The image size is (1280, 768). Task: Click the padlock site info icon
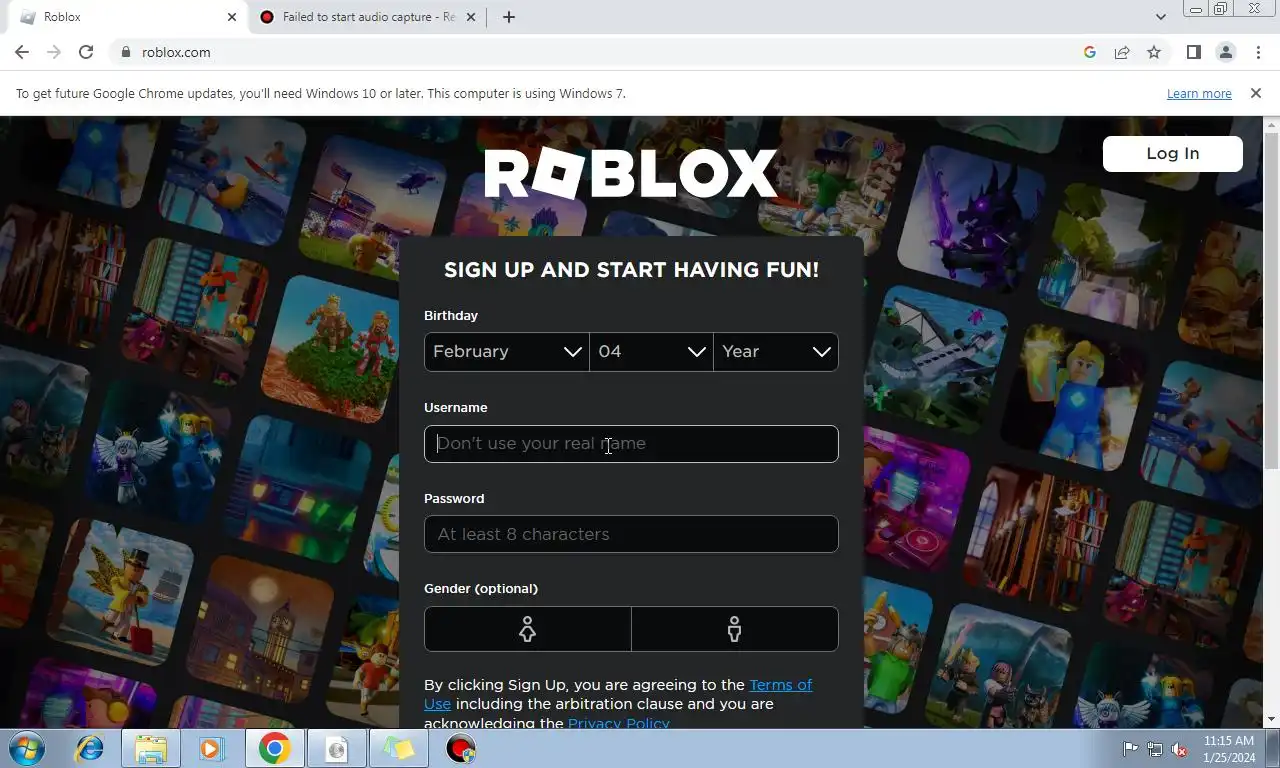125,52
